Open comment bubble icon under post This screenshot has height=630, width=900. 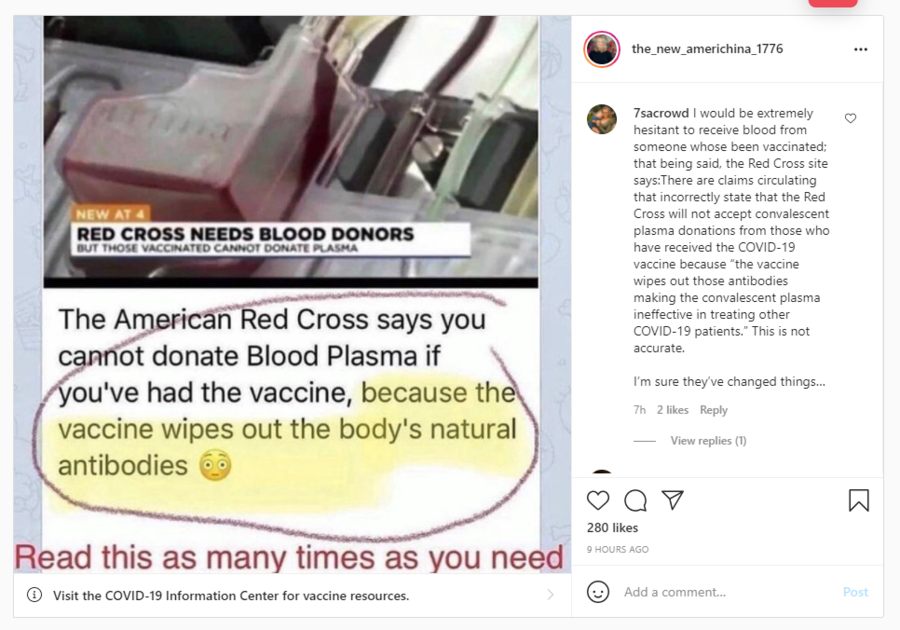[635, 500]
